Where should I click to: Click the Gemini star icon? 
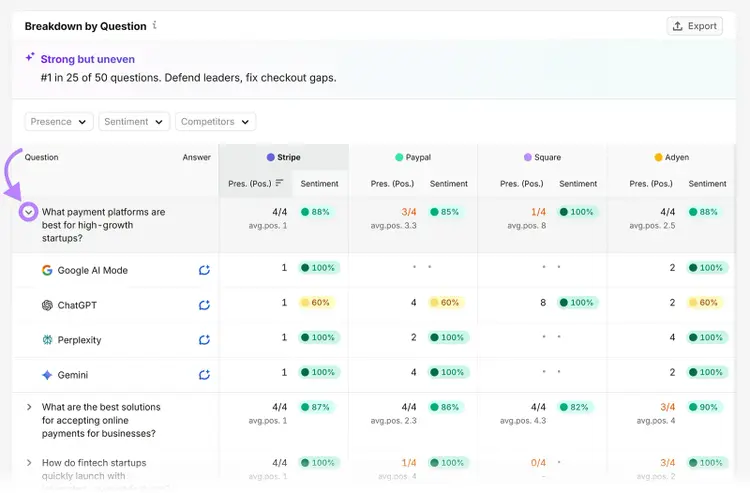pos(47,375)
